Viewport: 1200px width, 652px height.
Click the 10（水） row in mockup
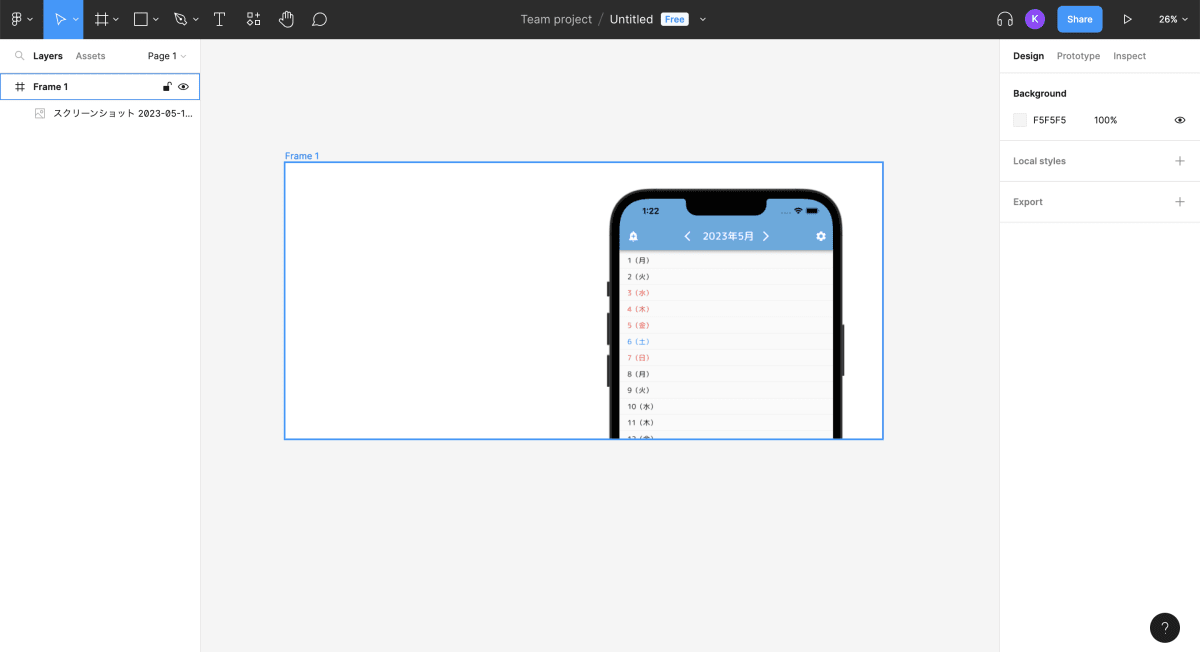(x=726, y=407)
